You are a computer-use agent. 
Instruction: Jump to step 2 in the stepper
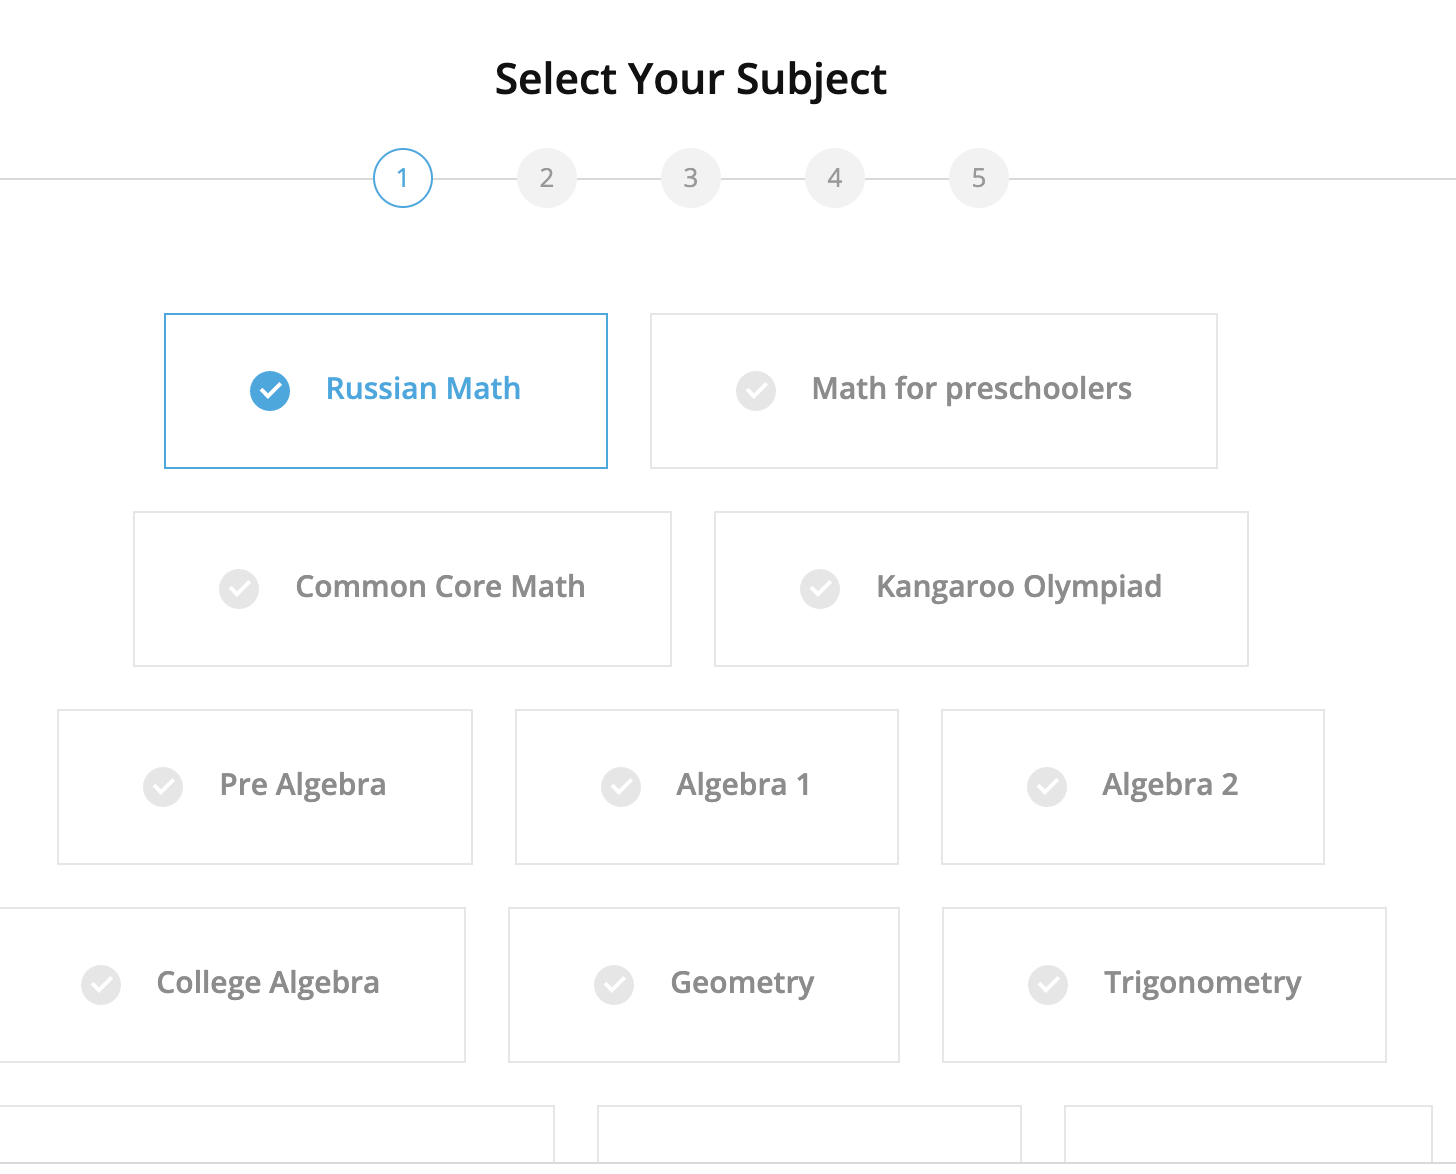point(547,178)
